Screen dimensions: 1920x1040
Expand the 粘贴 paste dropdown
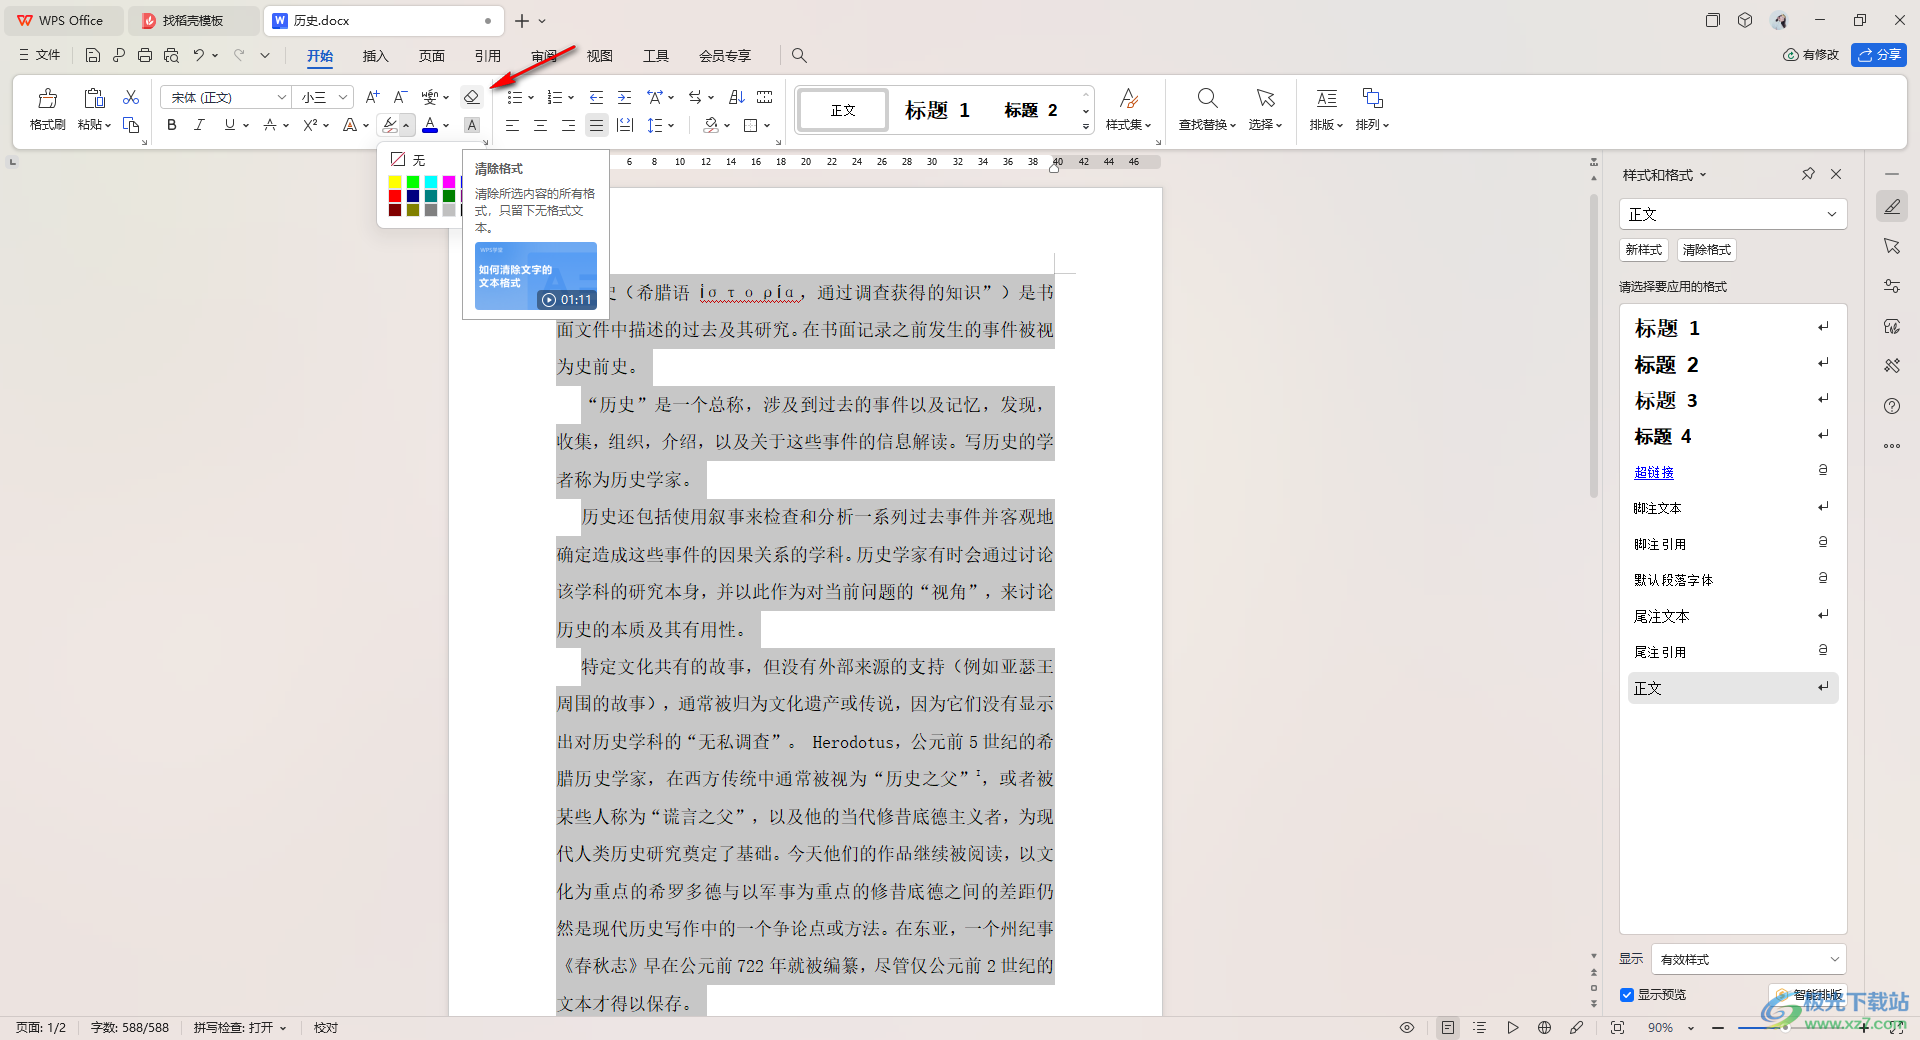[x=94, y=125]
